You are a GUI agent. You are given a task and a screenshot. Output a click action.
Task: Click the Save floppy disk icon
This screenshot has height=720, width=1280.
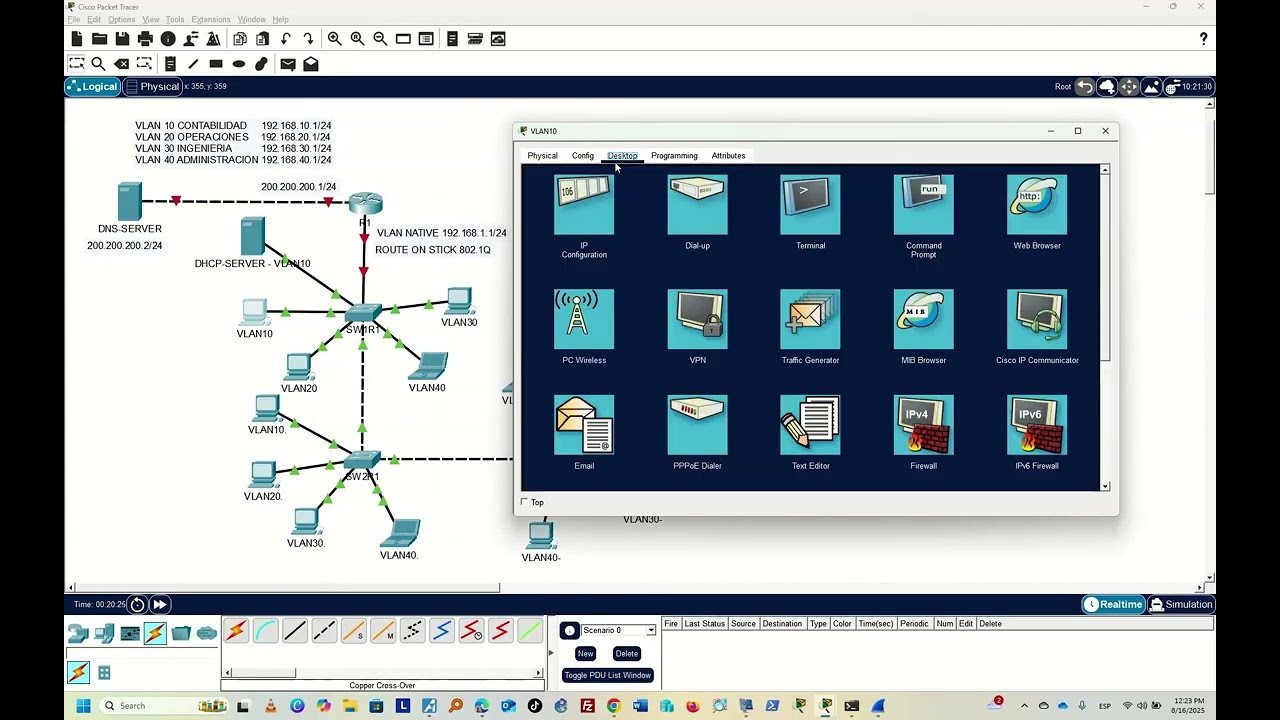(122, 39)
